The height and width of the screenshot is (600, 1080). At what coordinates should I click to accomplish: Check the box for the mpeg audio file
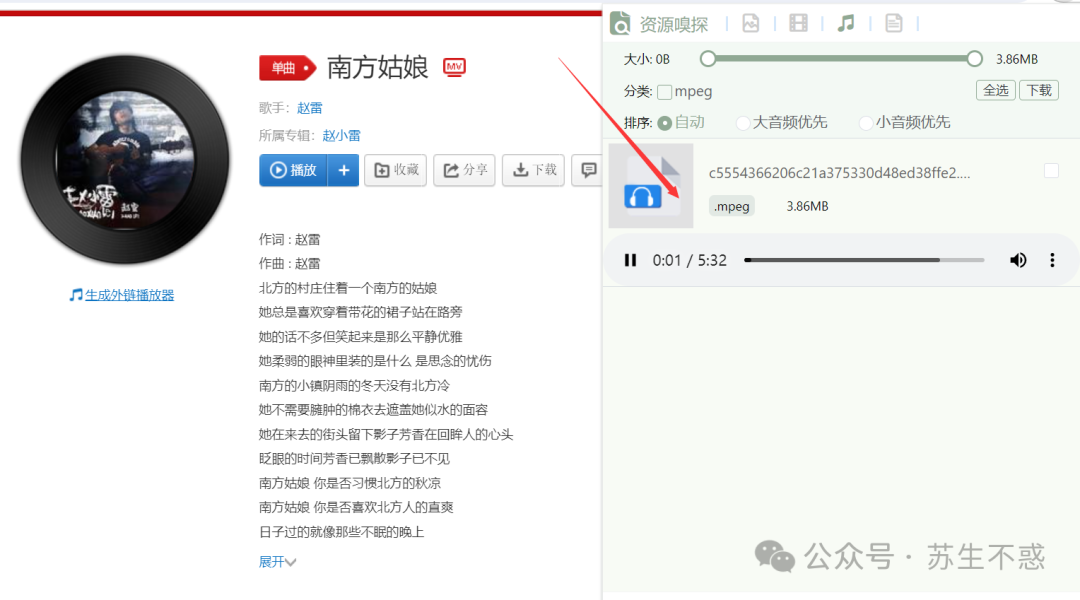pos(1051,171)
